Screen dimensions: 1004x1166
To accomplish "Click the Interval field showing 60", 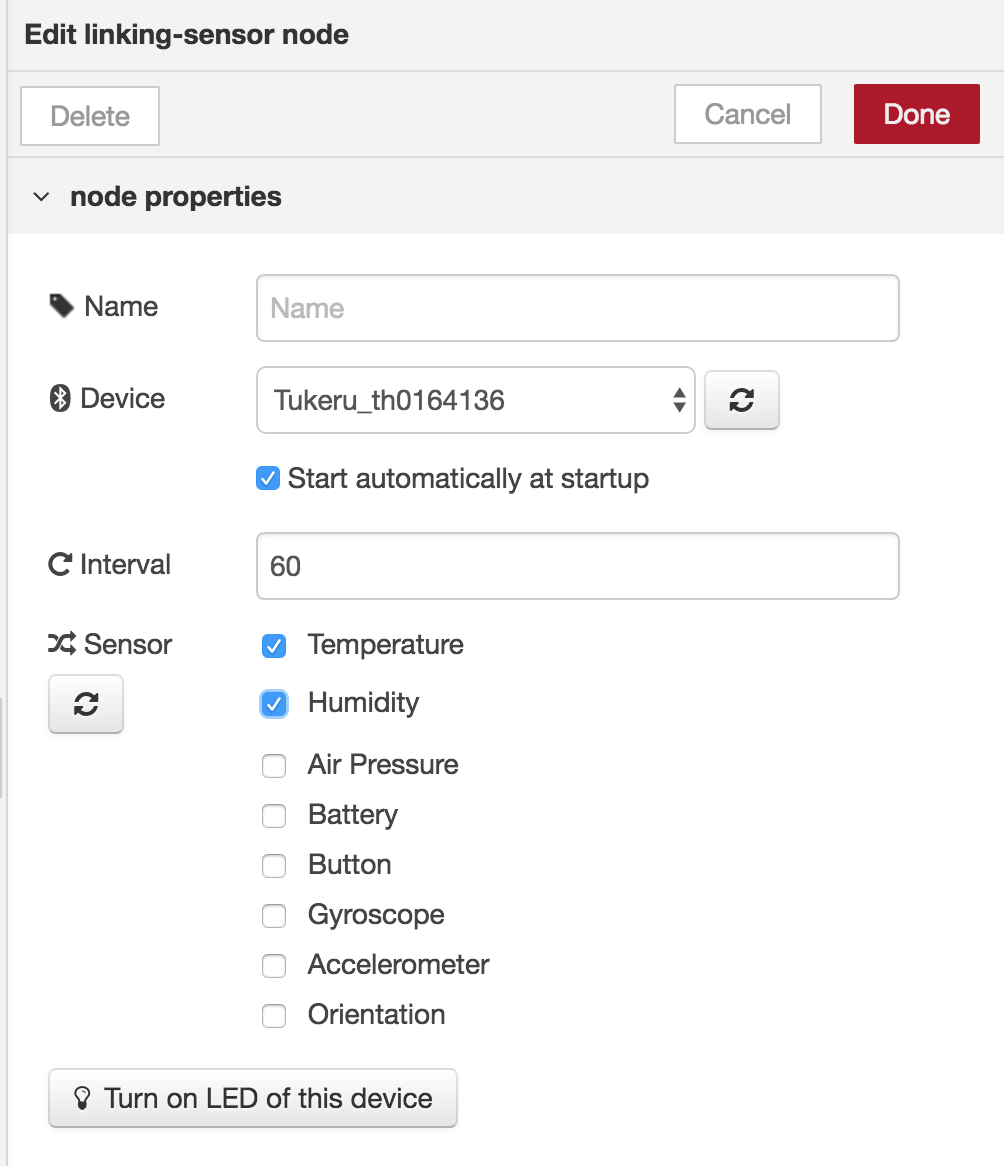I will pos(578,566).
